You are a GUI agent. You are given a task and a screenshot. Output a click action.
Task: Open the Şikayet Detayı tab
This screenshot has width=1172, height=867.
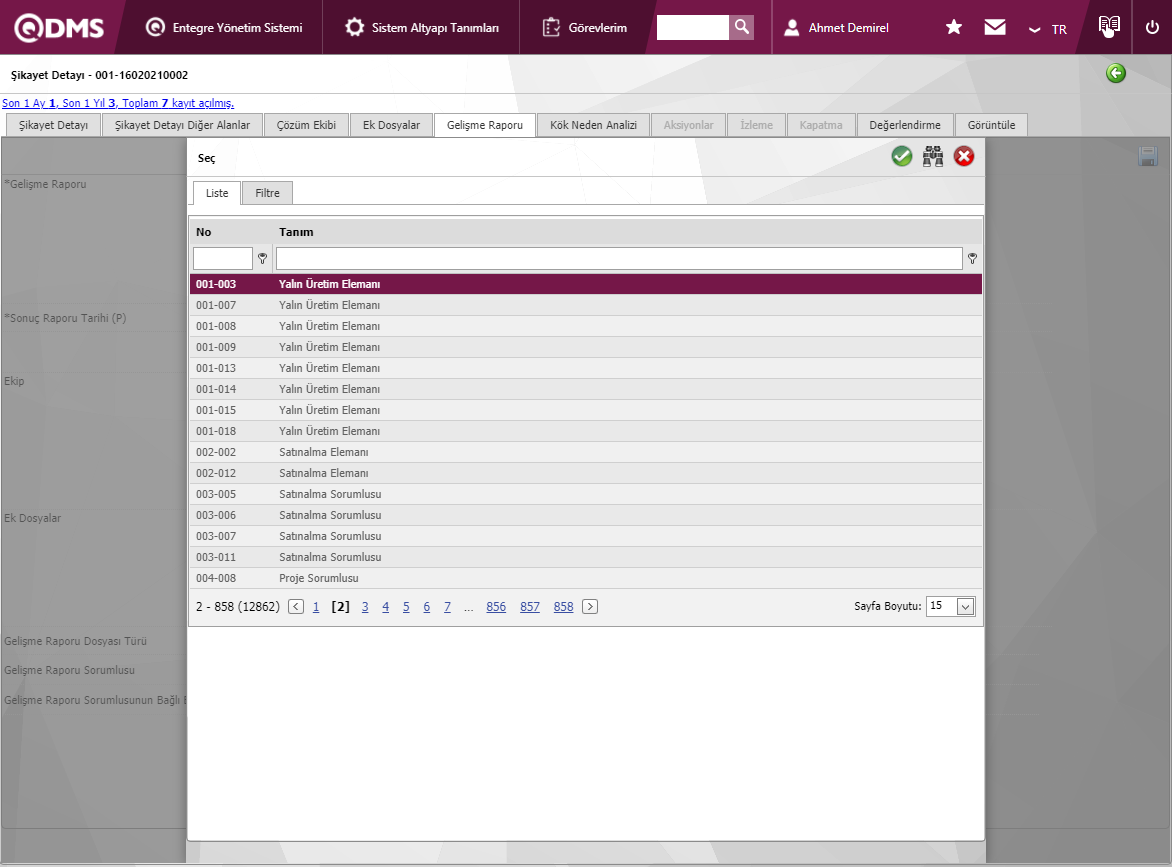point(53,125)
